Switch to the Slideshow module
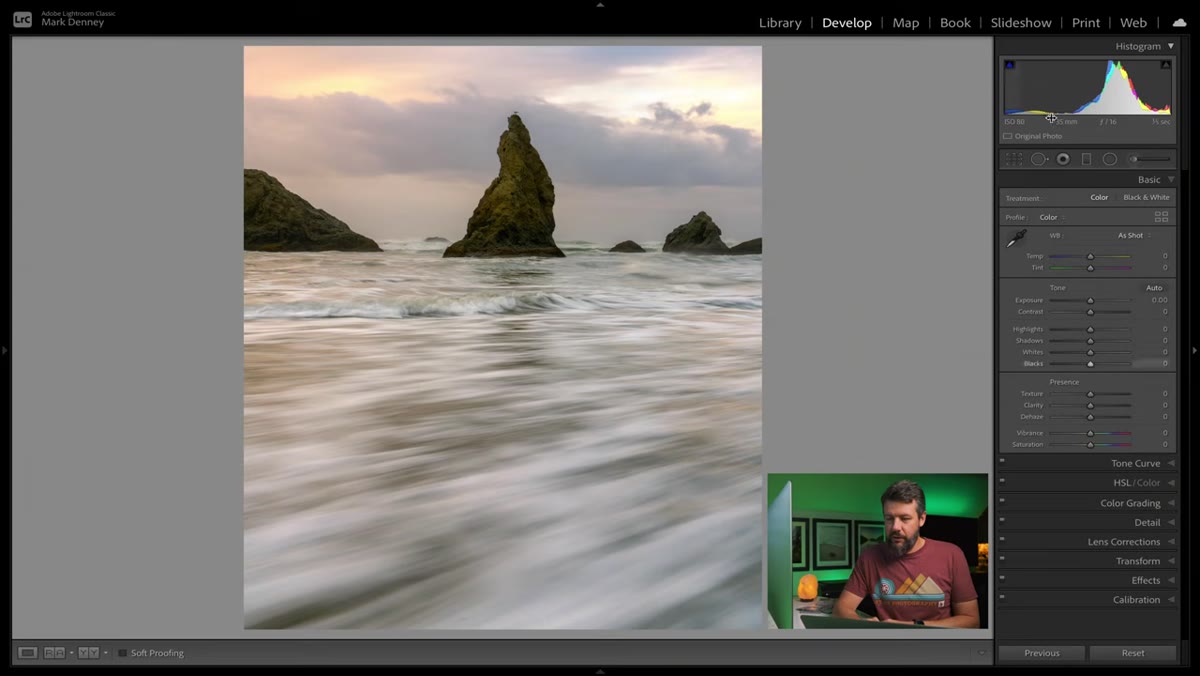The height and width of the screenshot is (676, 1200). [1021, 22]
